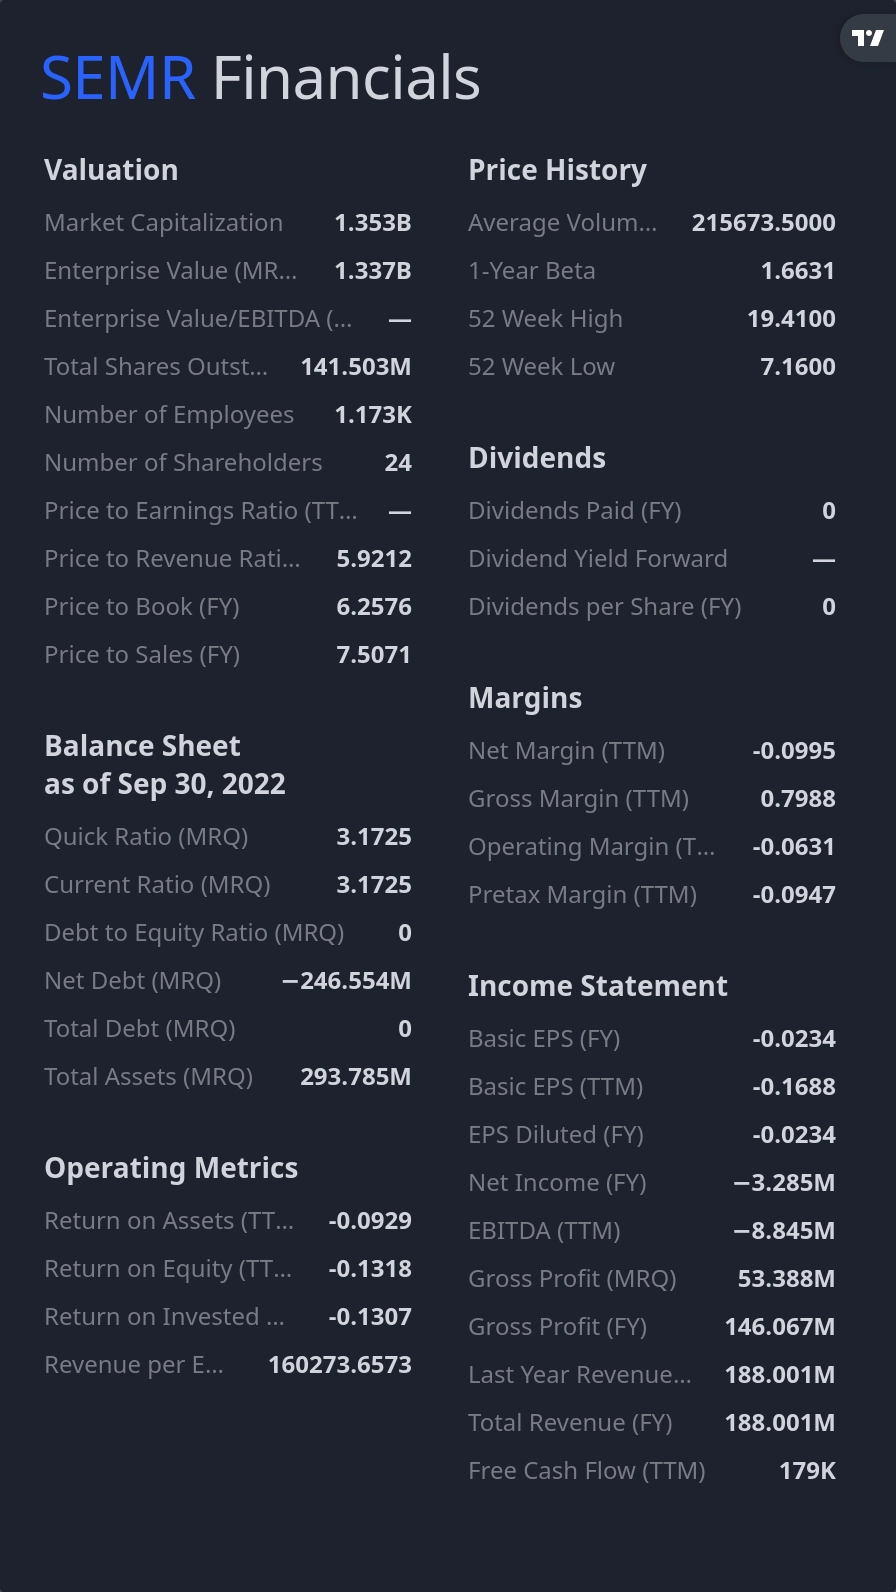Click the Margins section header
The image size is (896, 1592).
tap(525, 698)
